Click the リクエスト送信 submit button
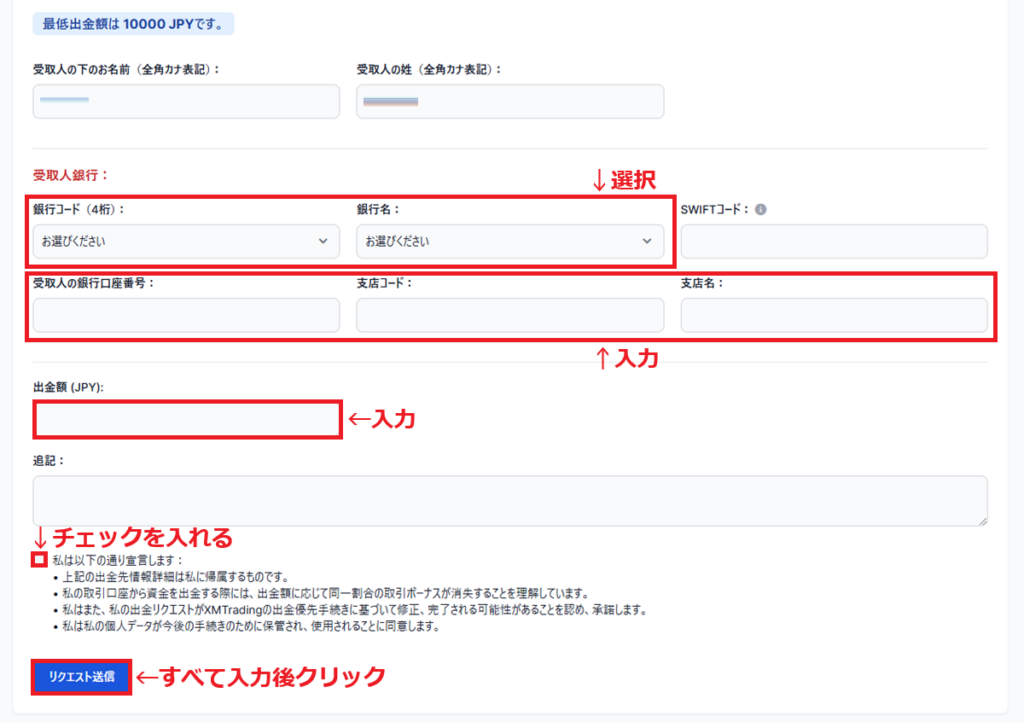1024x722 pixels. click(x=80, y=677)
